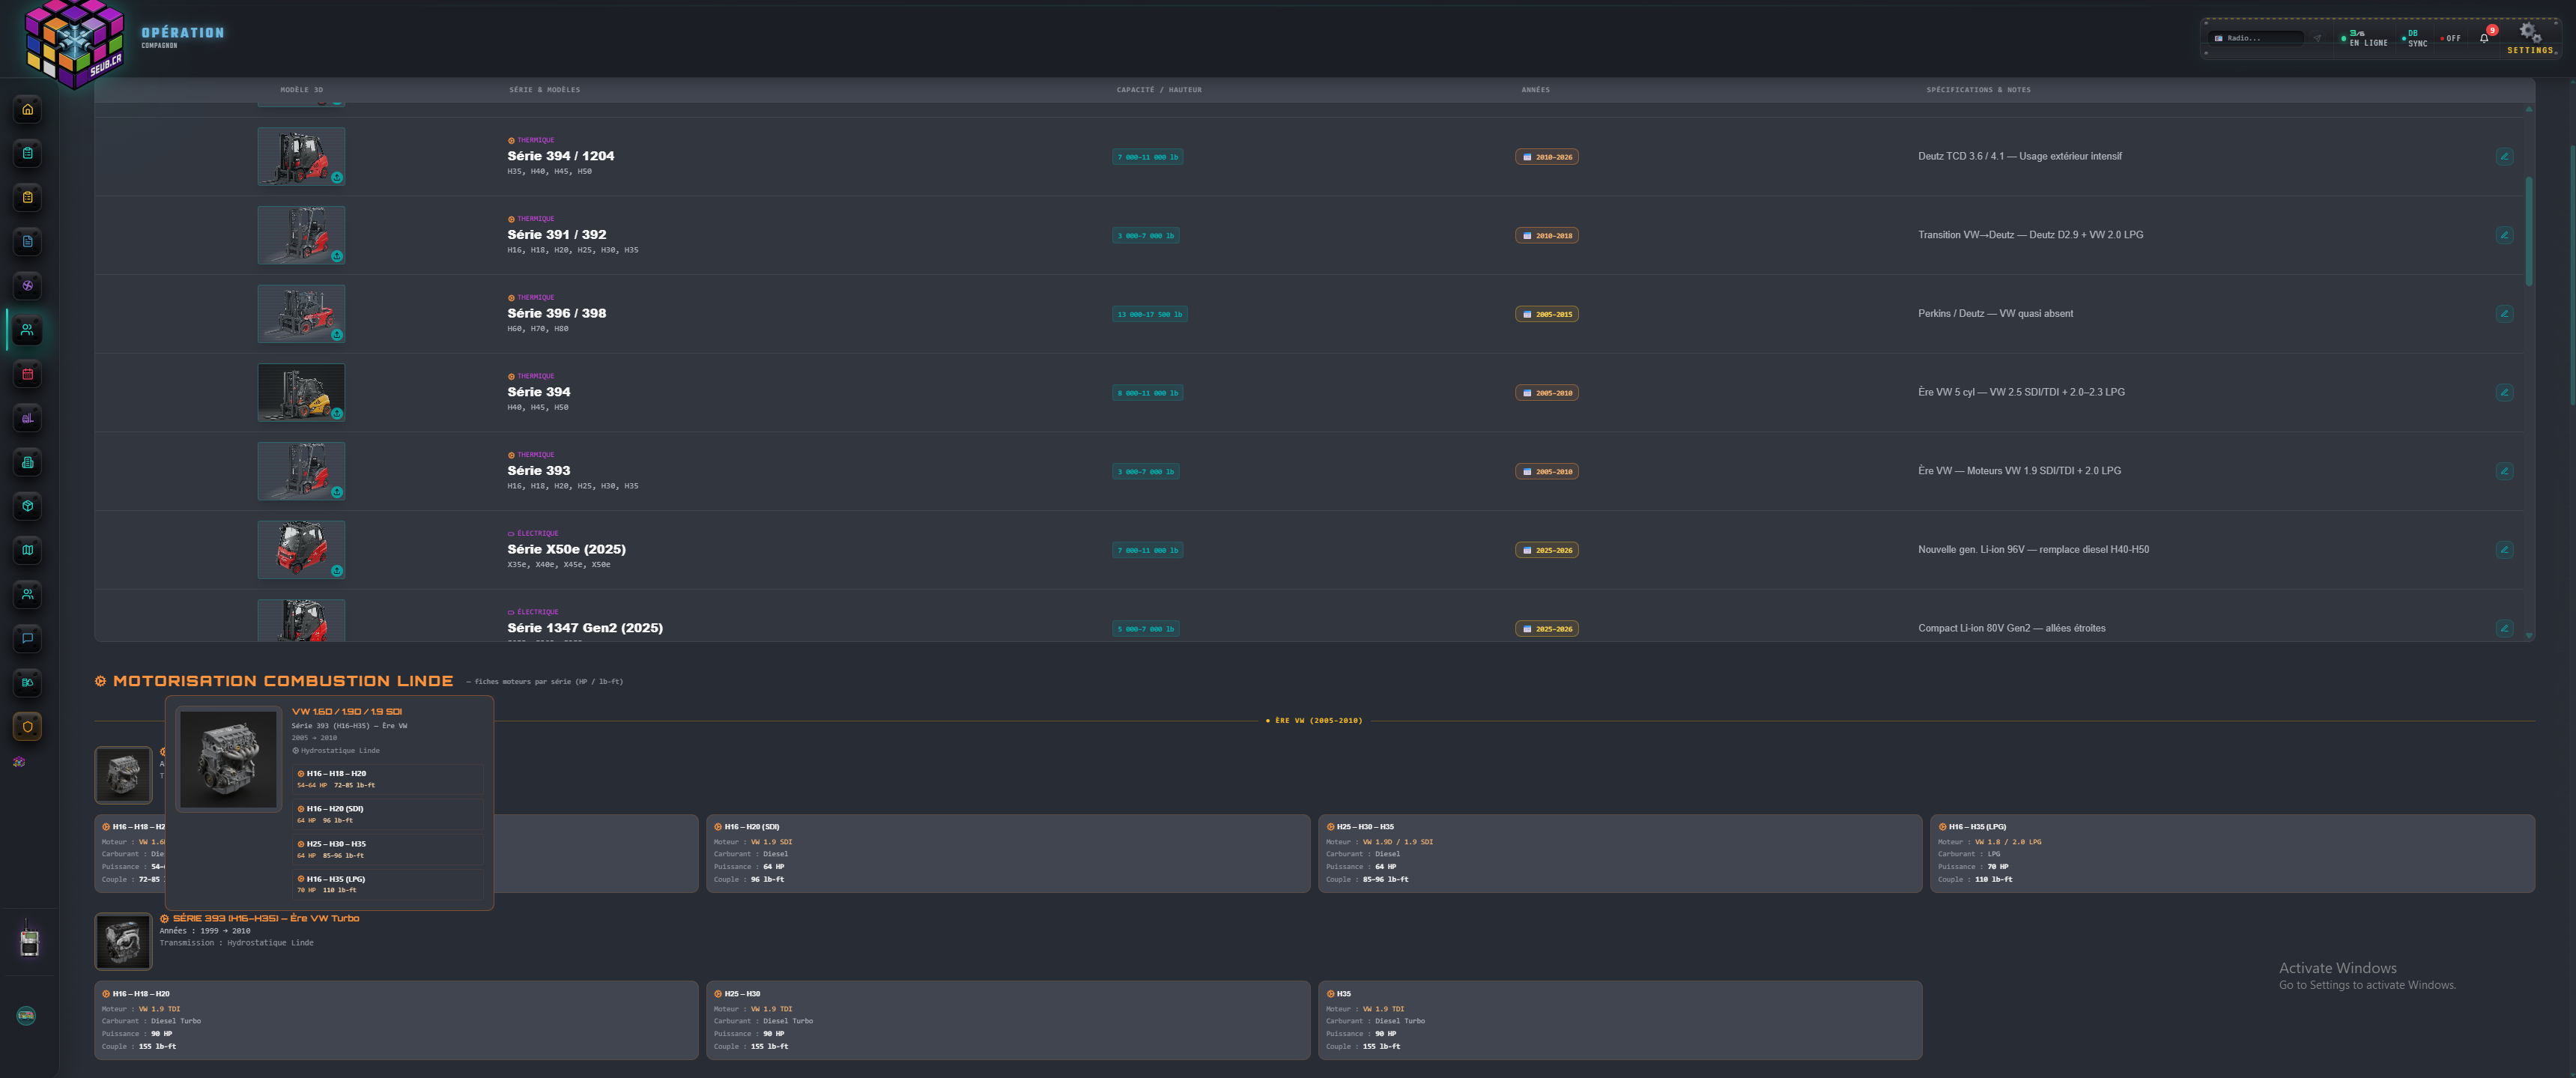Viewport: 2576px width, 1078px height.
Task: Open the Série X50e (2025) title
Action: [566, 550]
